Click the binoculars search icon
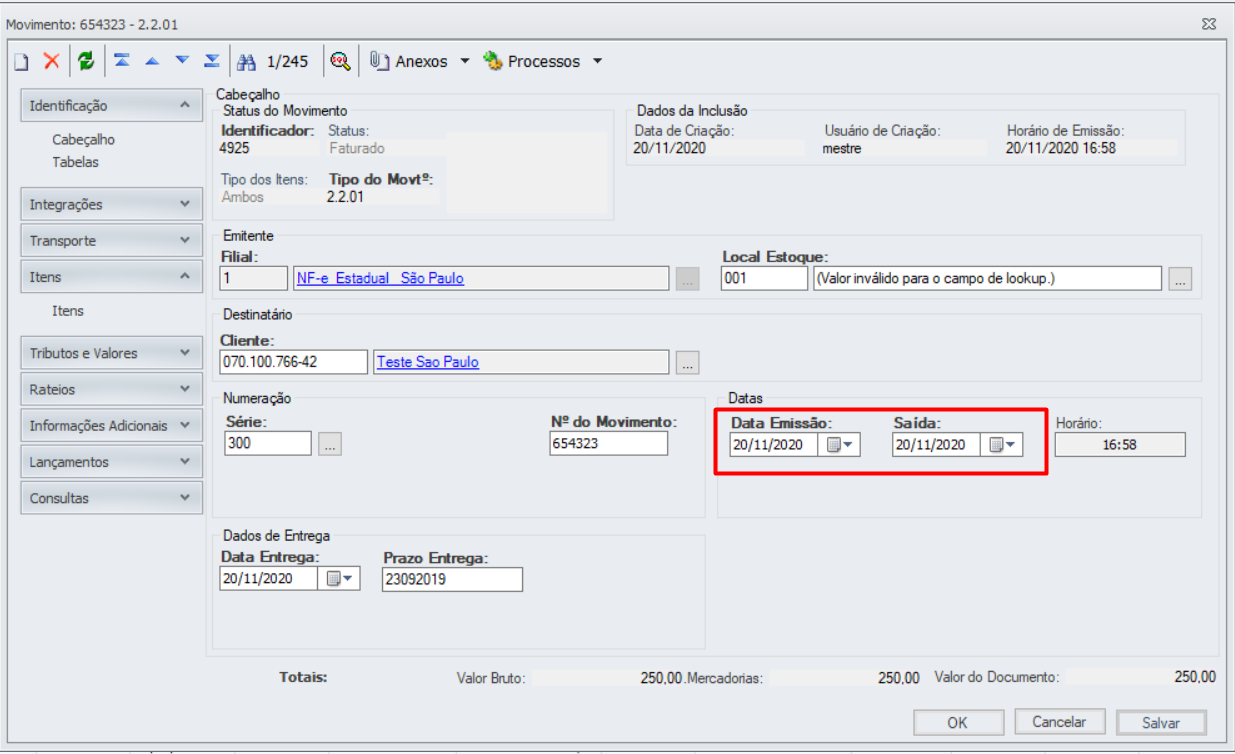 (x=248, y=62)
